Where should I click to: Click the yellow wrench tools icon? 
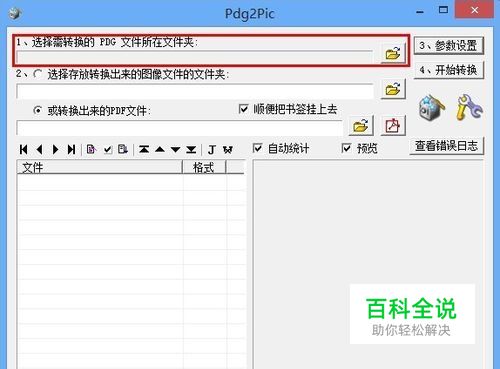[469, 107]
